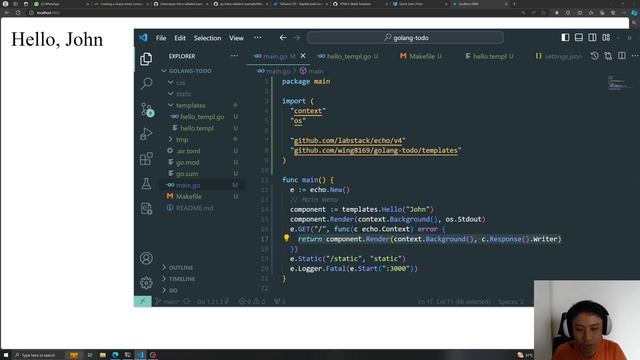Switch to the hello_templ.go tab
Viewport: 640px width, 360px height.
pyautogui.click(x=348, y=56)
